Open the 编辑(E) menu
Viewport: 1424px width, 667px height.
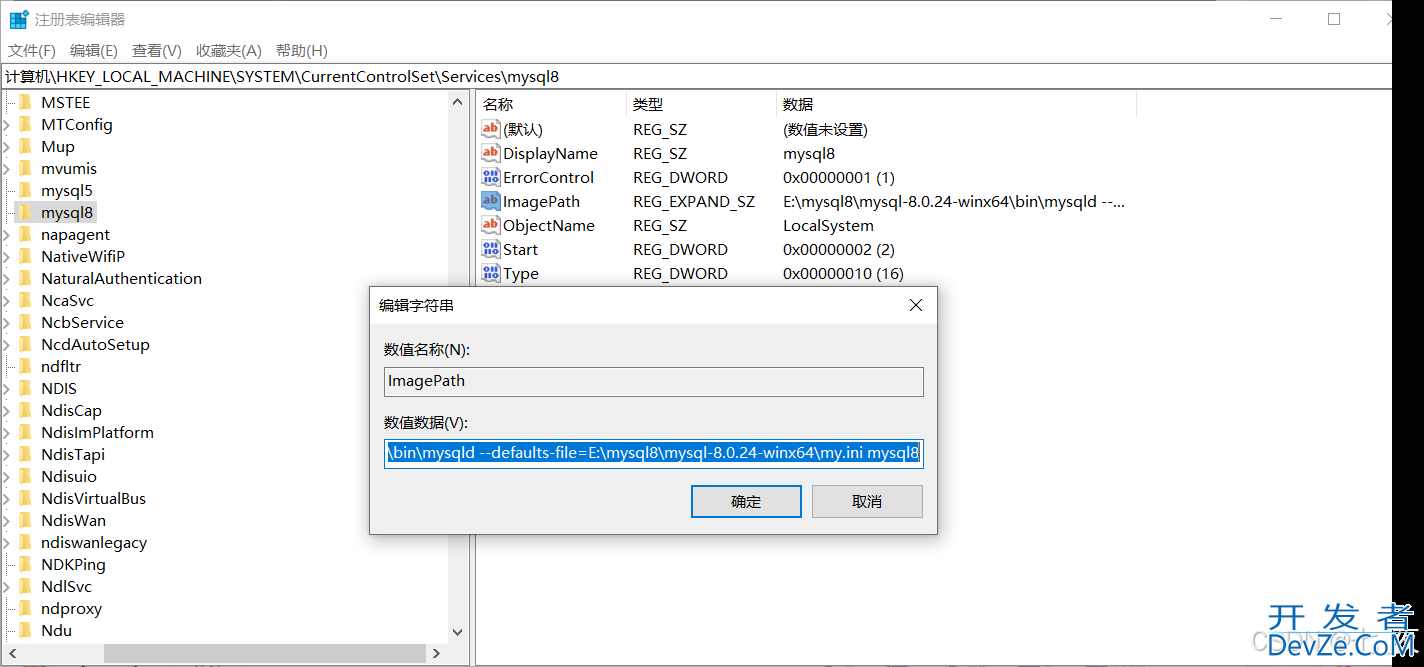[94, 50]
